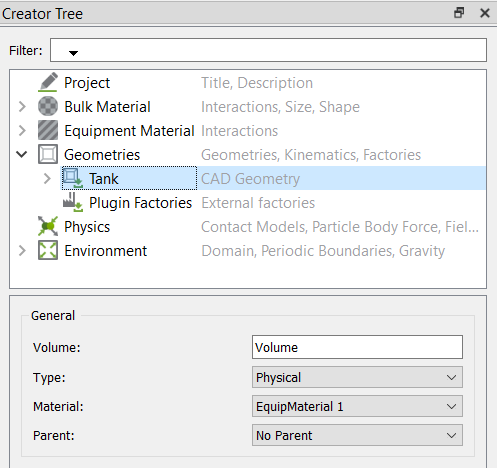Expand the Tank geometry node

pos(47,179)
